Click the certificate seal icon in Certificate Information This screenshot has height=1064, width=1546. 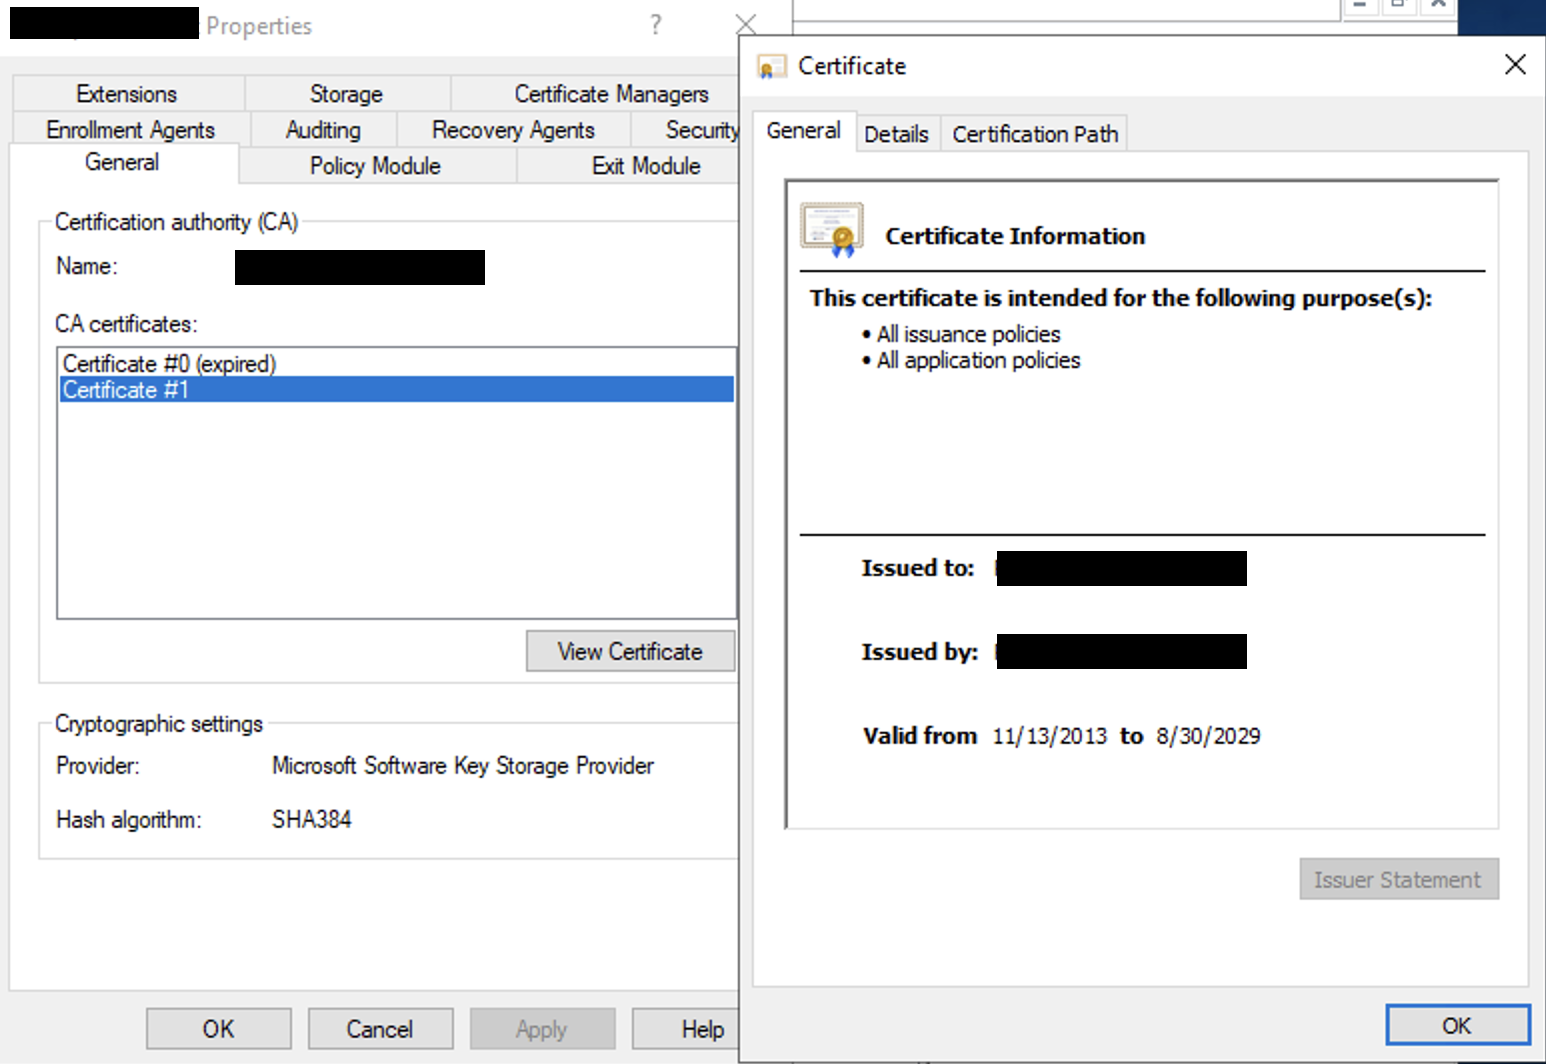(830, 229)
